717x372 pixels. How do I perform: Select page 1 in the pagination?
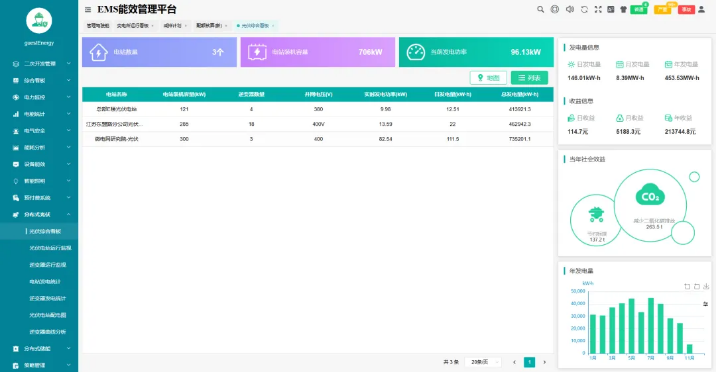click(530, 362)
